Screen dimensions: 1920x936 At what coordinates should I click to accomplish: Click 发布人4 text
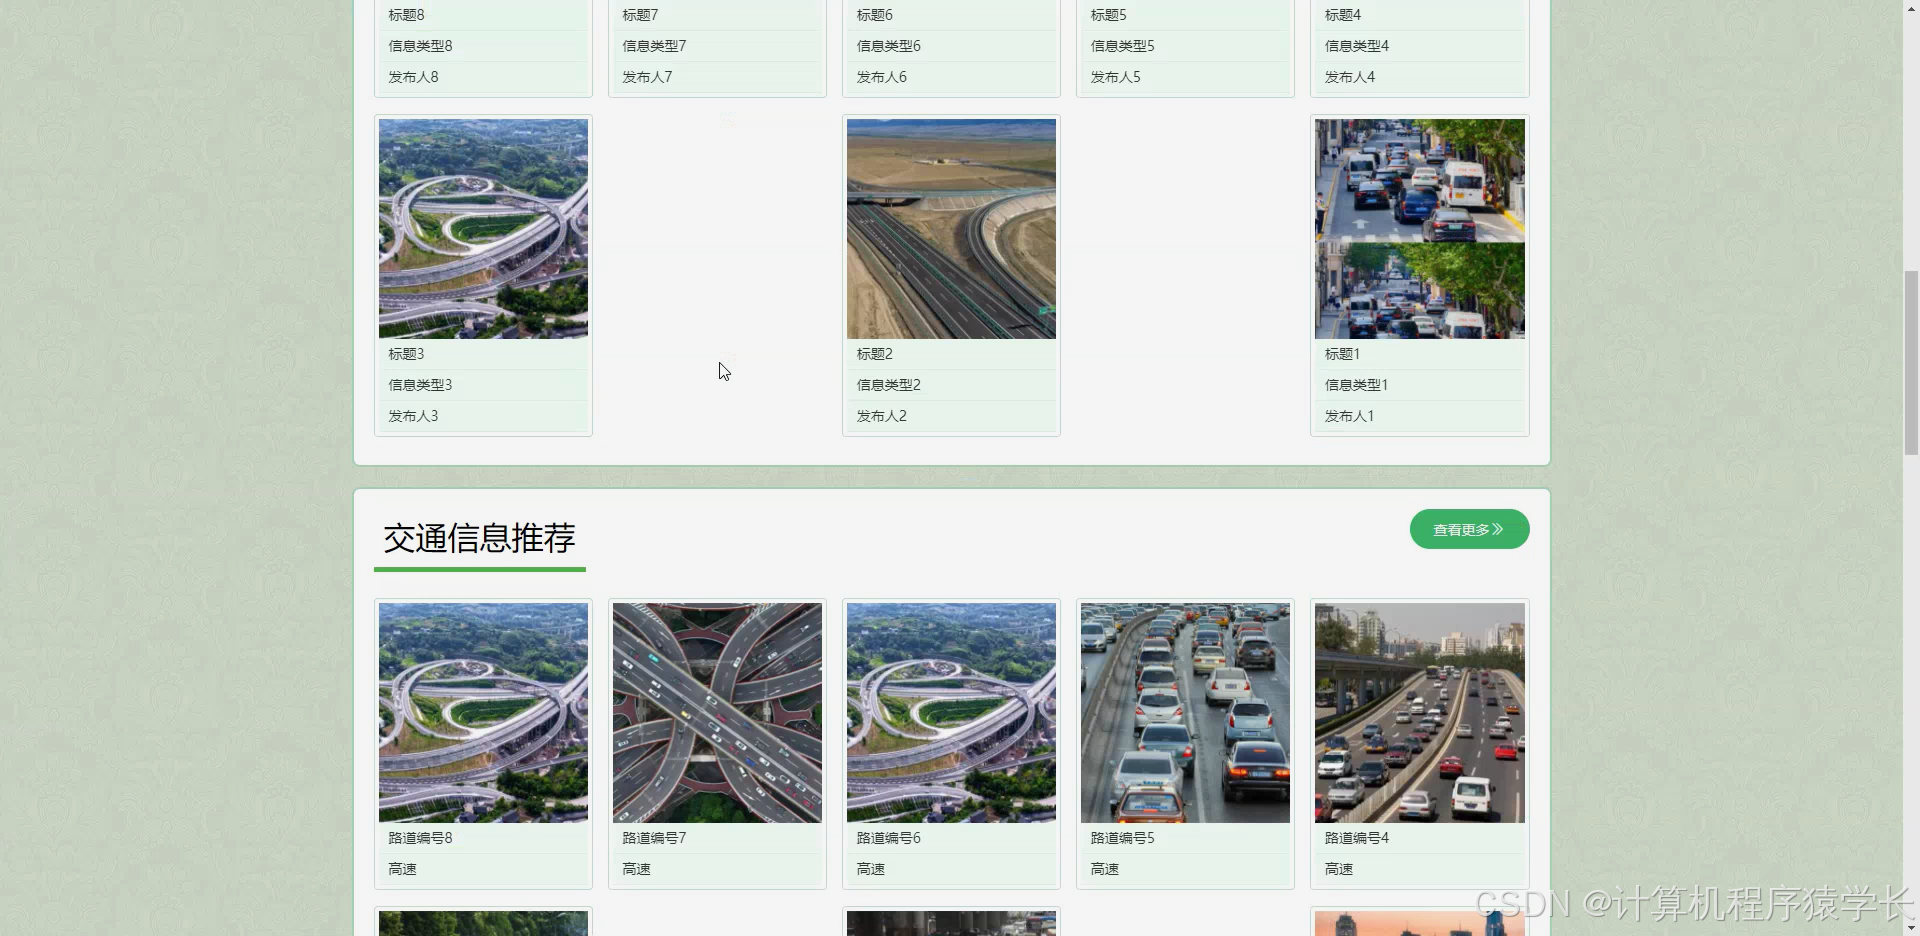[1349, 77]
